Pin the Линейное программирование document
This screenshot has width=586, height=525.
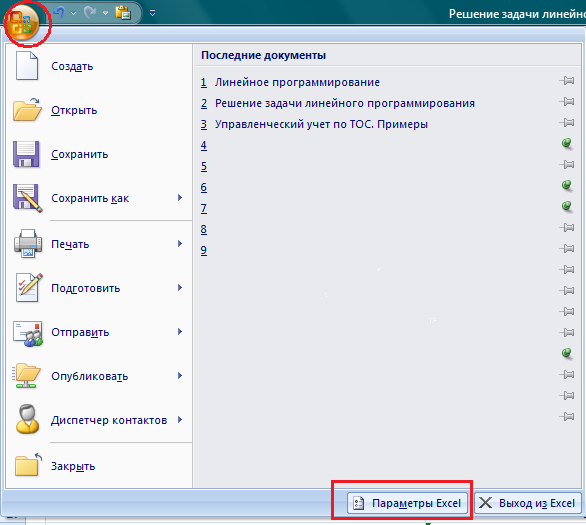[x=567, y=80]
